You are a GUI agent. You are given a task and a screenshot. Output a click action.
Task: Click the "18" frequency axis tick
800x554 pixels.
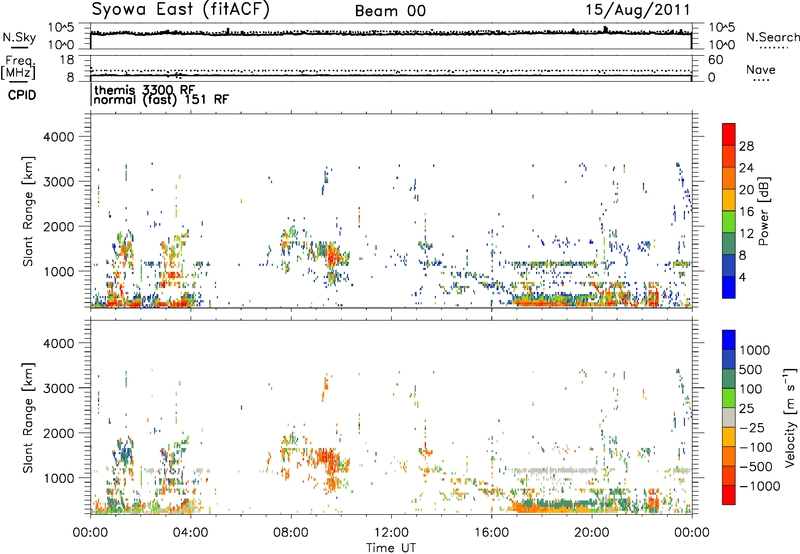(67, 60)
